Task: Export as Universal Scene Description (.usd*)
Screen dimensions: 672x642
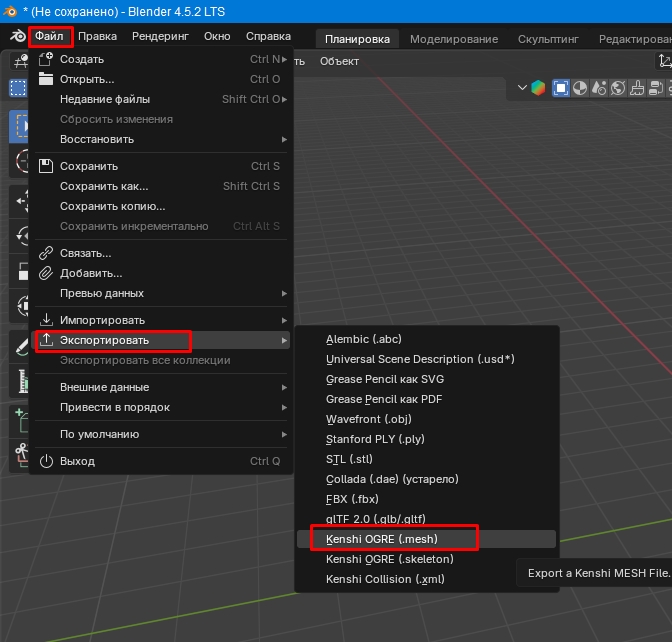Action: 426,359
